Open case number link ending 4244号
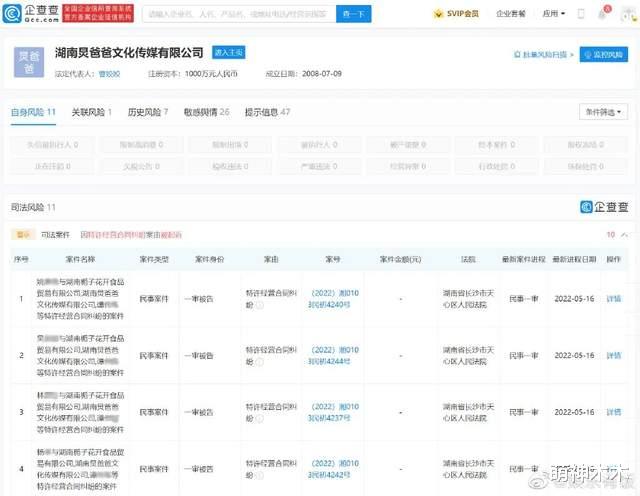640x496 pixels. [333, 356]
